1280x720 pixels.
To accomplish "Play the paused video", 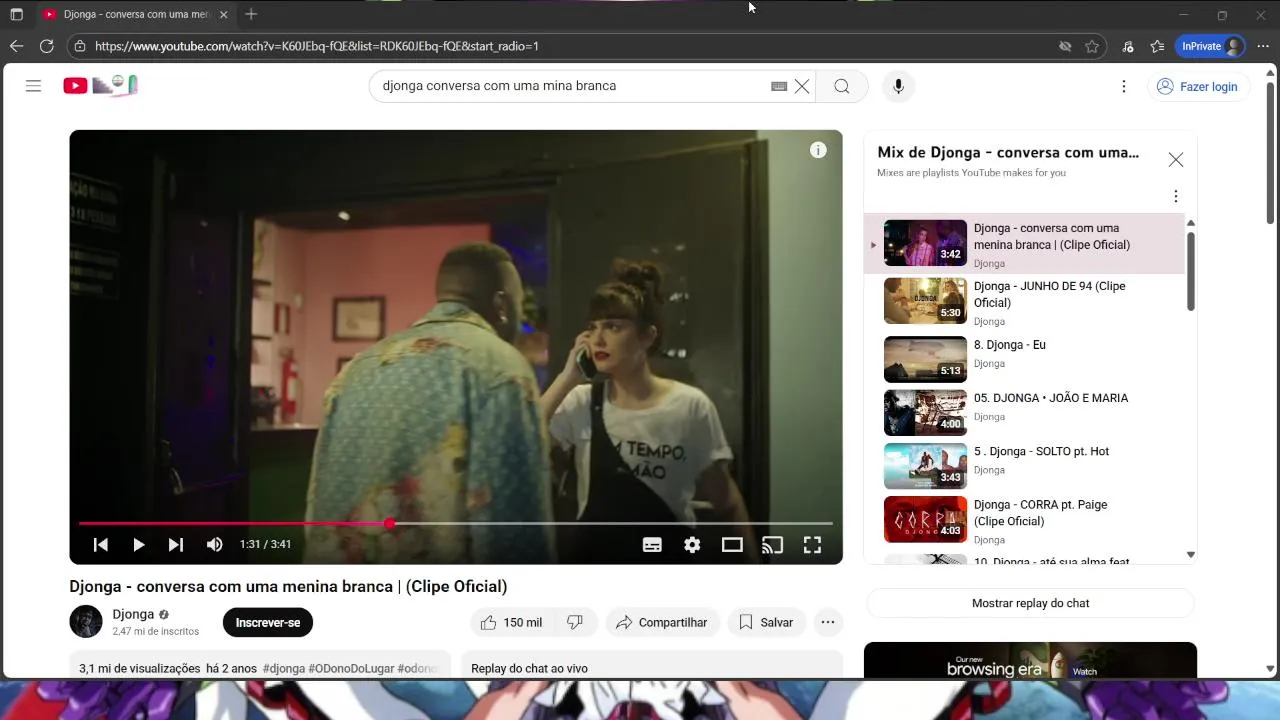I will coord(138,545).
